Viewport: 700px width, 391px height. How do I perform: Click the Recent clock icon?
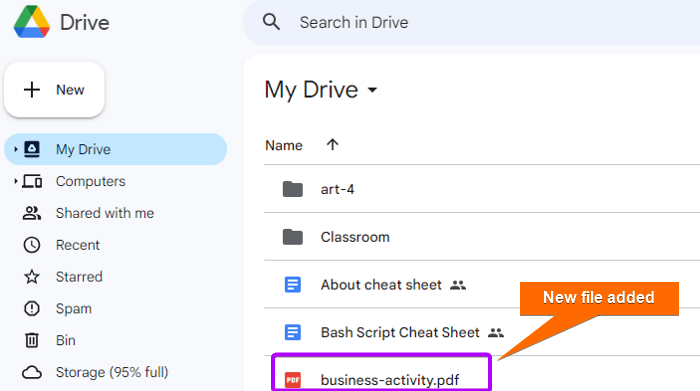[x=32, y=245]
